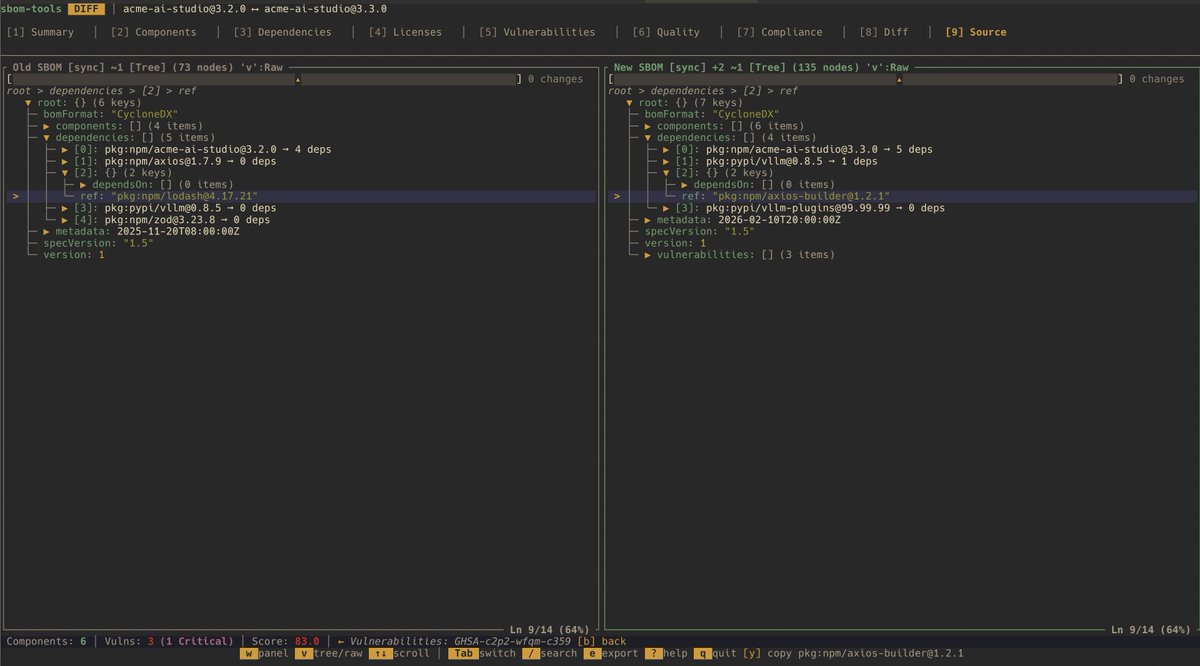This screenshot has width=1200, height=666.
Task: Open the [3] Dependencies tab
Action: (282, 32)
